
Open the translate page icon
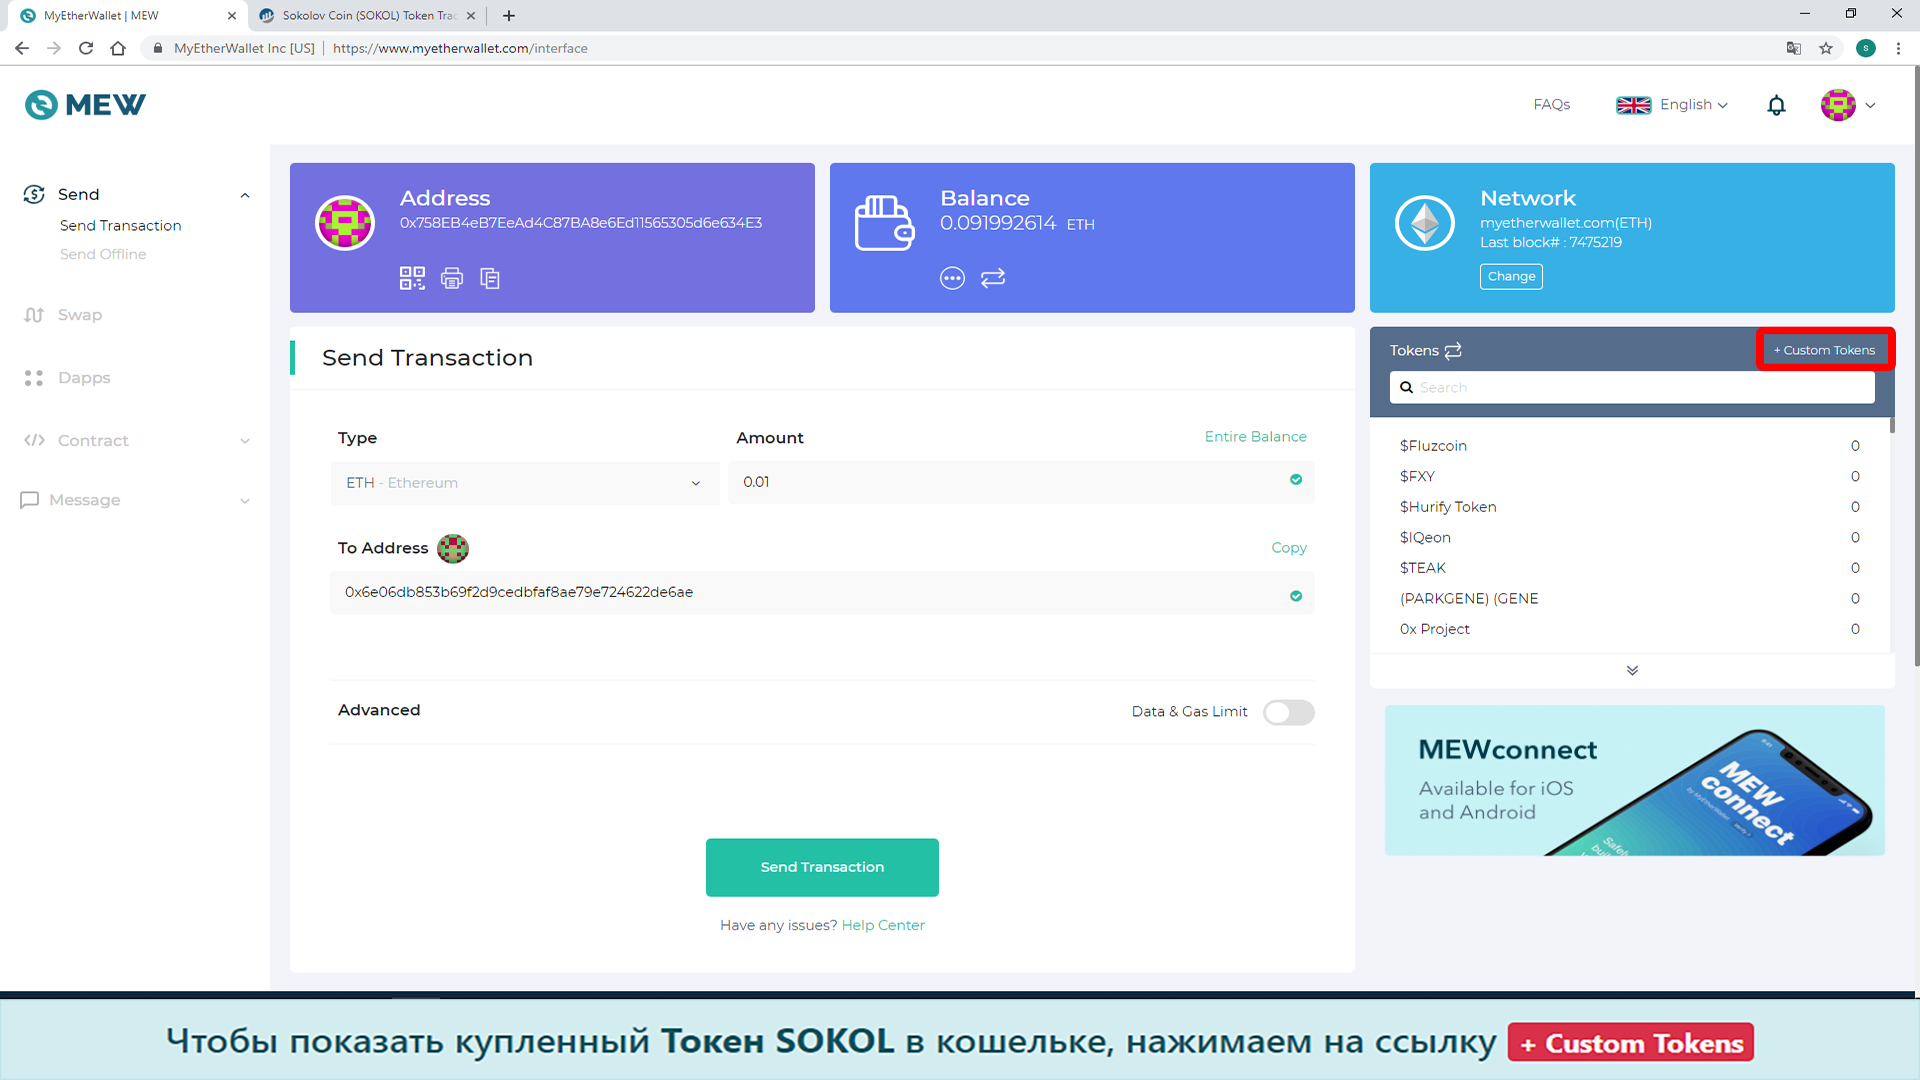click(x=1794, y=48)
